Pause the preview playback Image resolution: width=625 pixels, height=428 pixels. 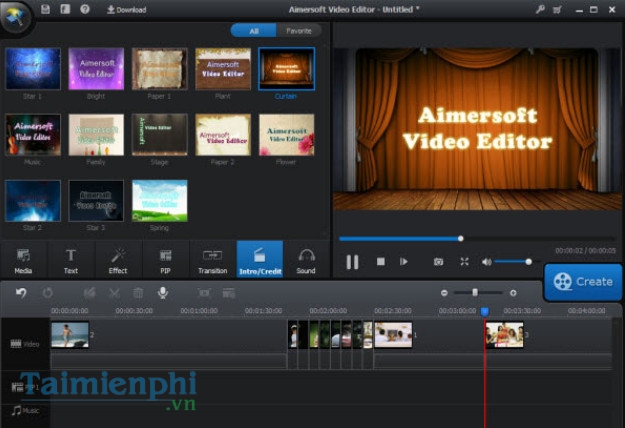[352, 262]
